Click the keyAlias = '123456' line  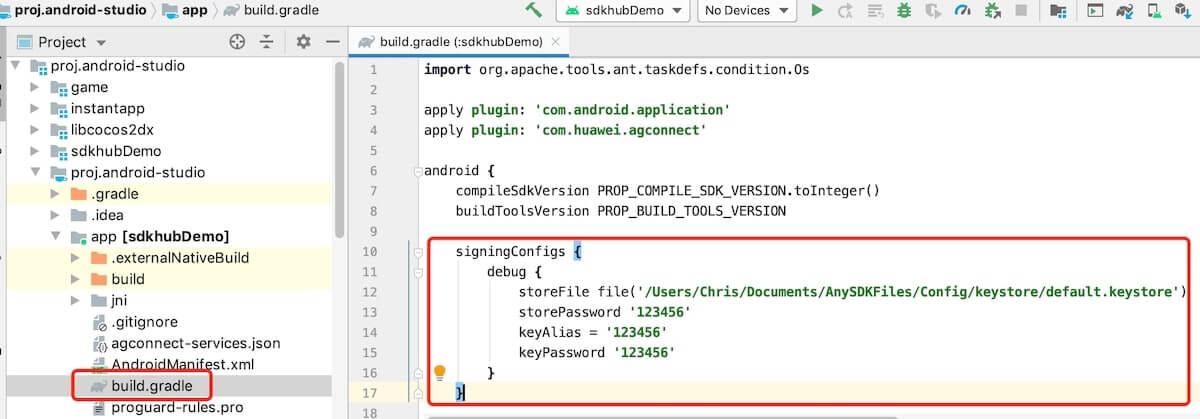tap(593, 332)
